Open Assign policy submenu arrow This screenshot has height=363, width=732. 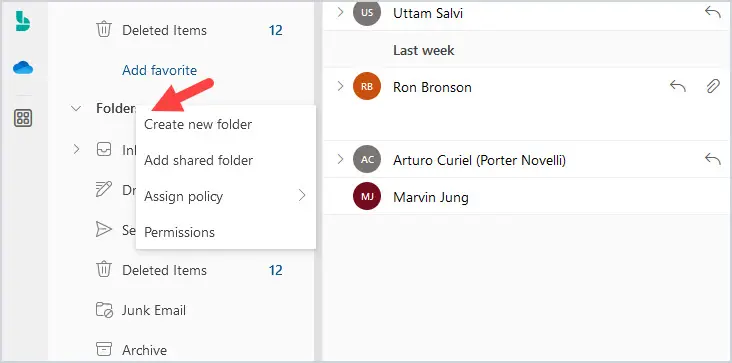click(x=302, y=195)
